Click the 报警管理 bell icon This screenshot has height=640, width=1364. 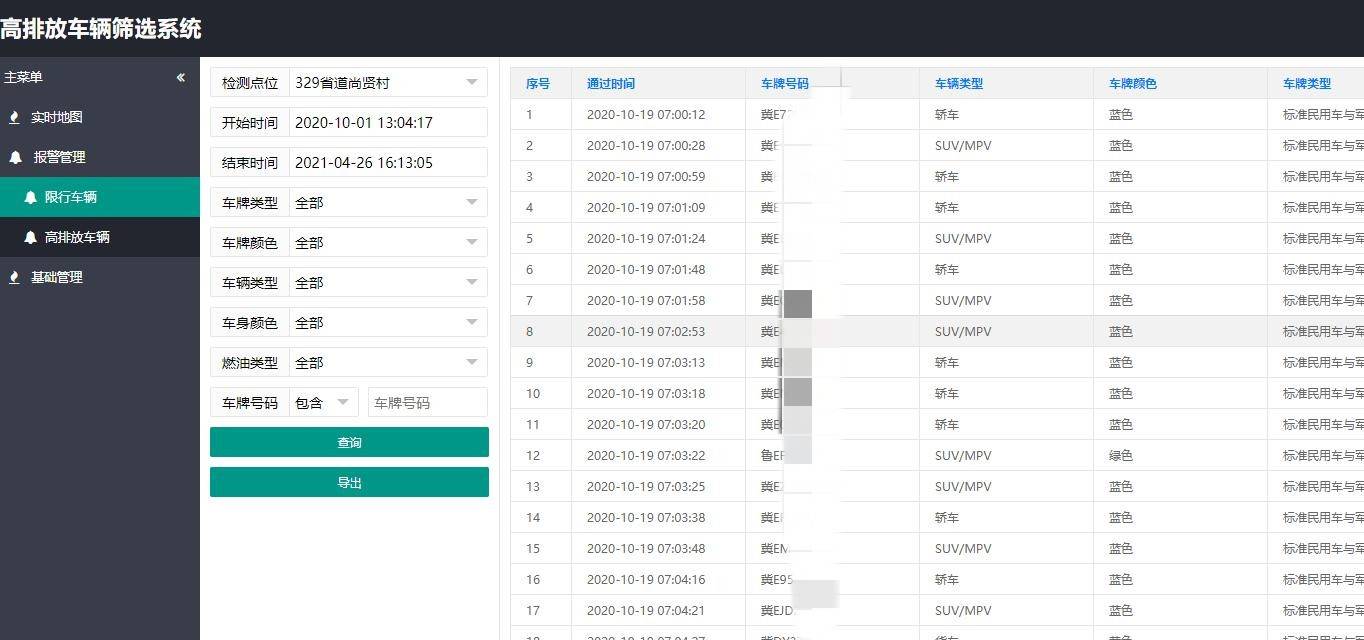[x=15, y=158]
